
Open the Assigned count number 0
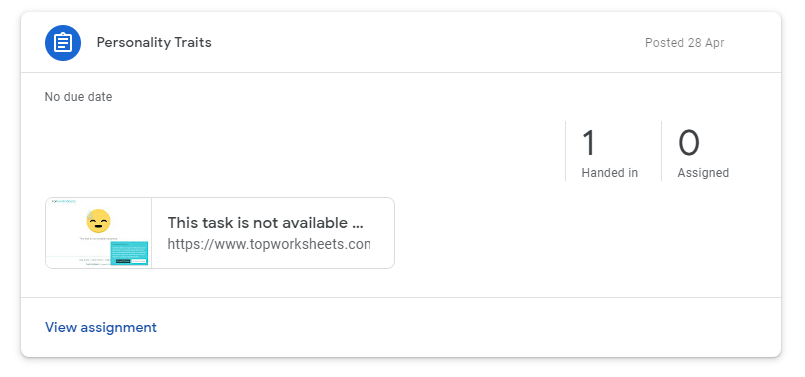688,143
